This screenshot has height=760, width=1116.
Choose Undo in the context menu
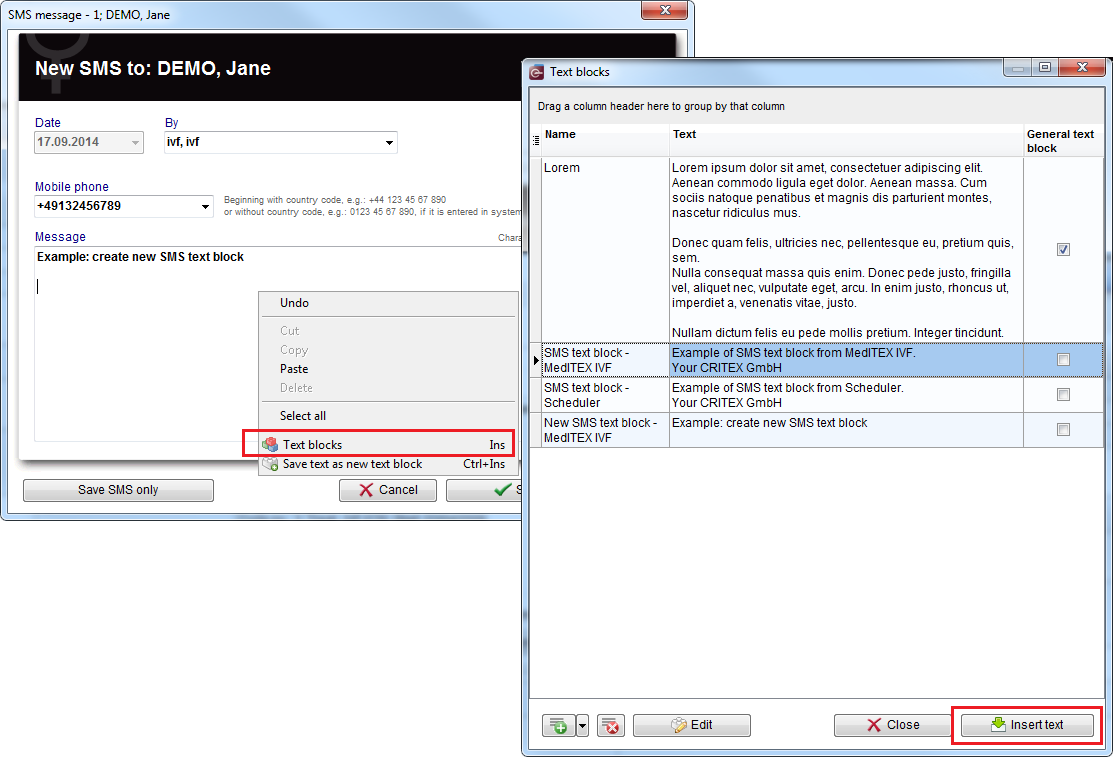388,303
